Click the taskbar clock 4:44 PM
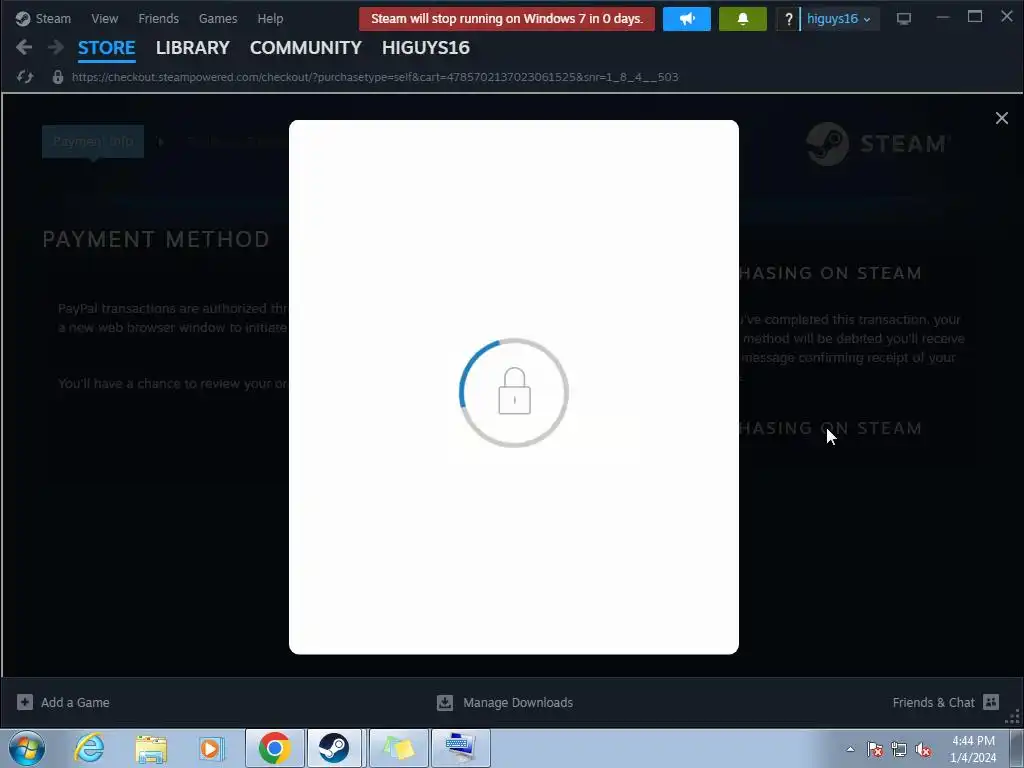This screenshot has height=768, width=1024. pos(973,749)
